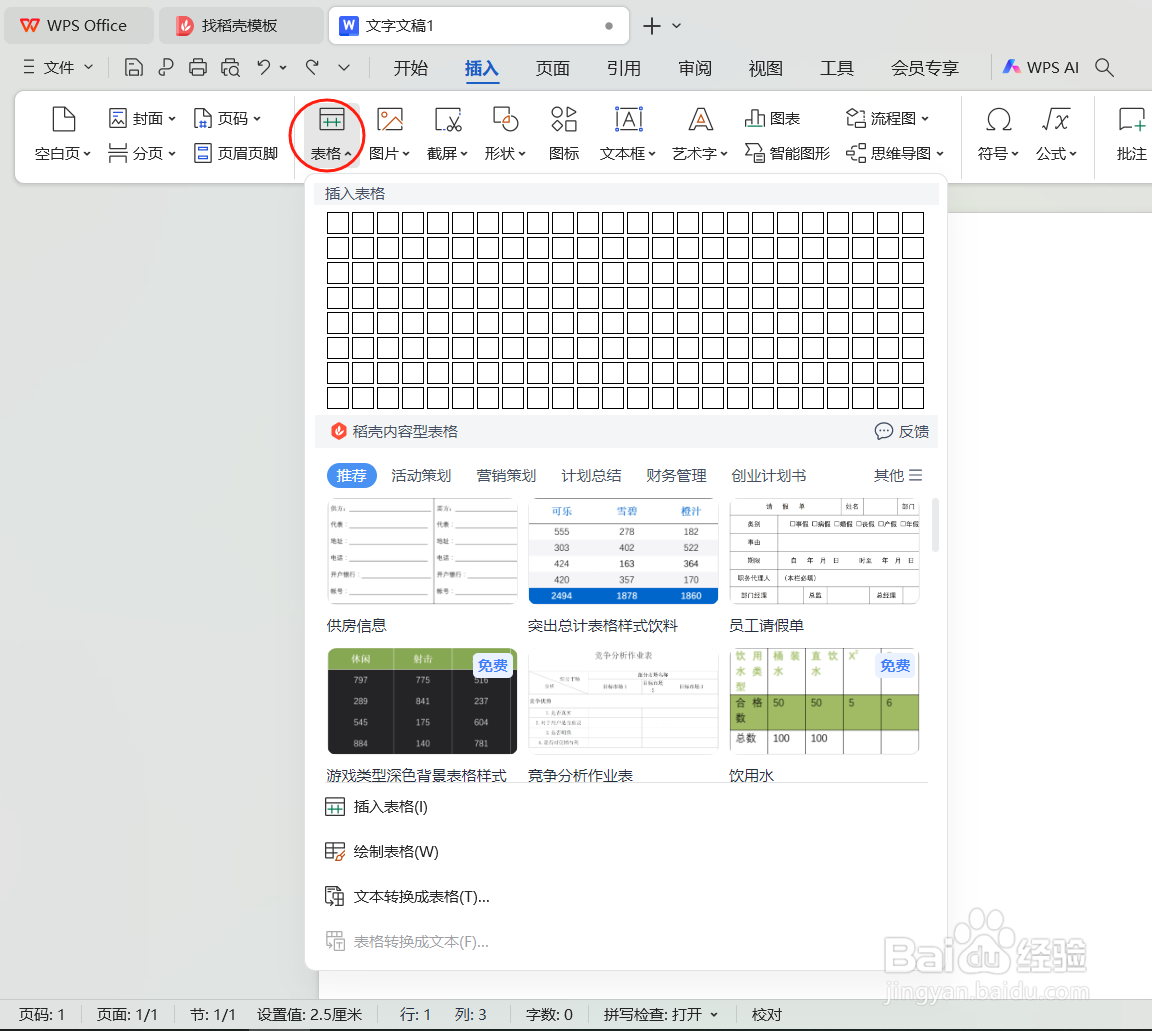The height and width of the screenshot is (1031, 1152).
Task: Switch to the 页面 ribbon tab
Action: [552, 68]
